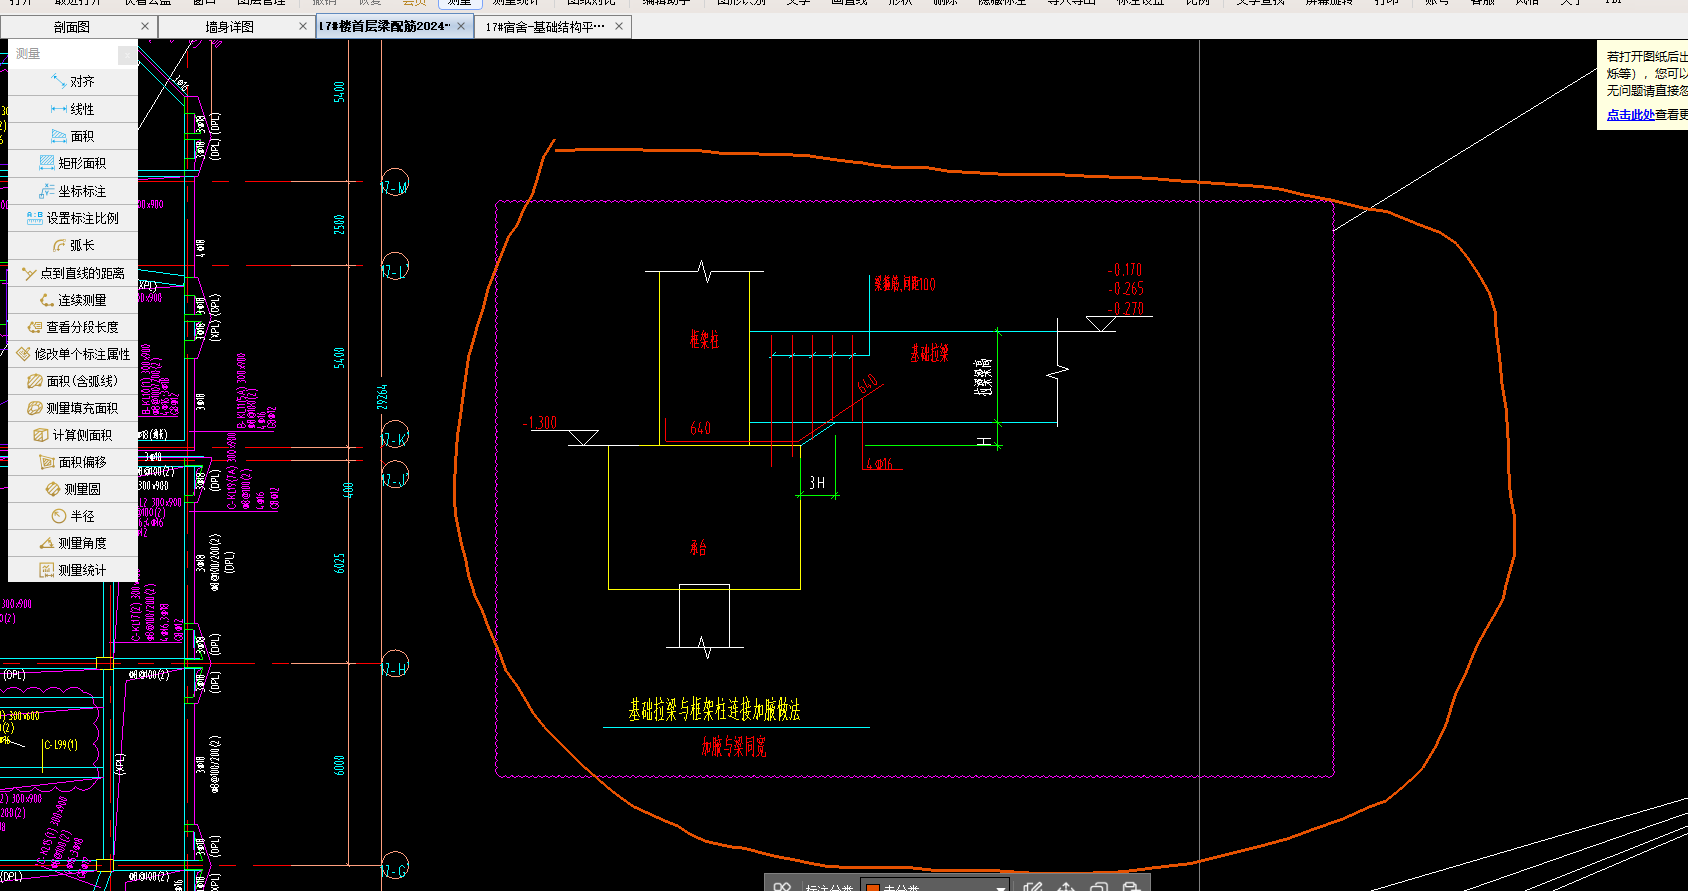Click the 测量圆 circle measurement tool

[73, 489]
